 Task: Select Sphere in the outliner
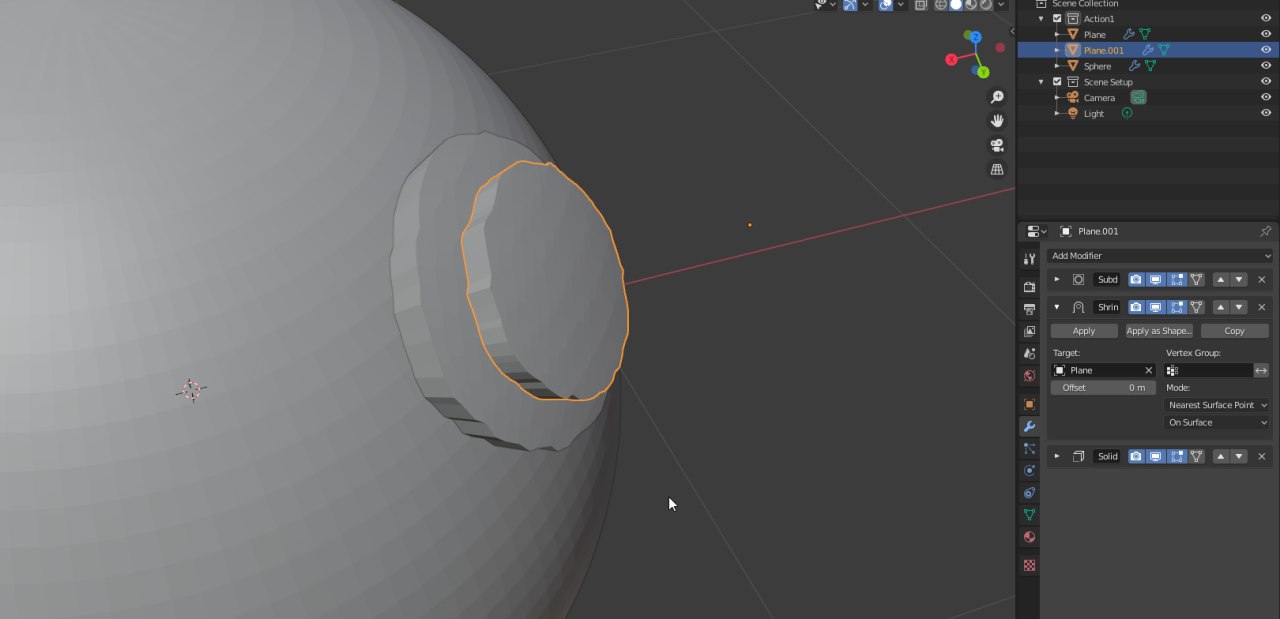[x=1097, y=66]
